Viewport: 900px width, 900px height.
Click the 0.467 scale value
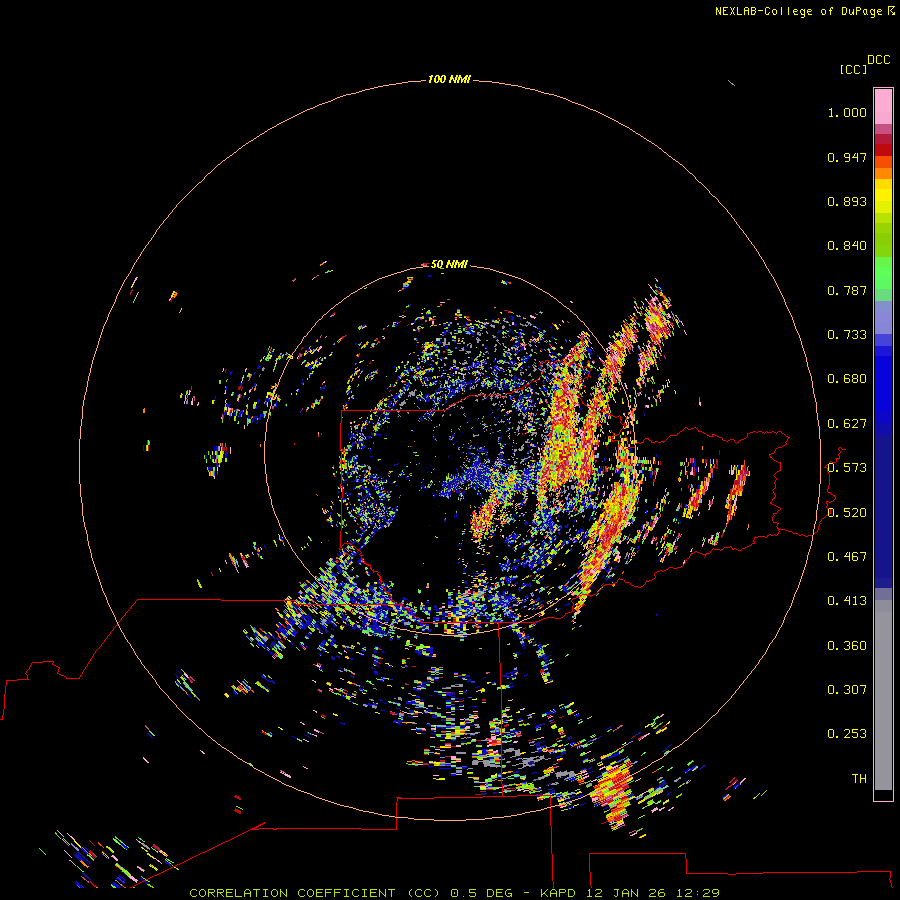[847, 557]
